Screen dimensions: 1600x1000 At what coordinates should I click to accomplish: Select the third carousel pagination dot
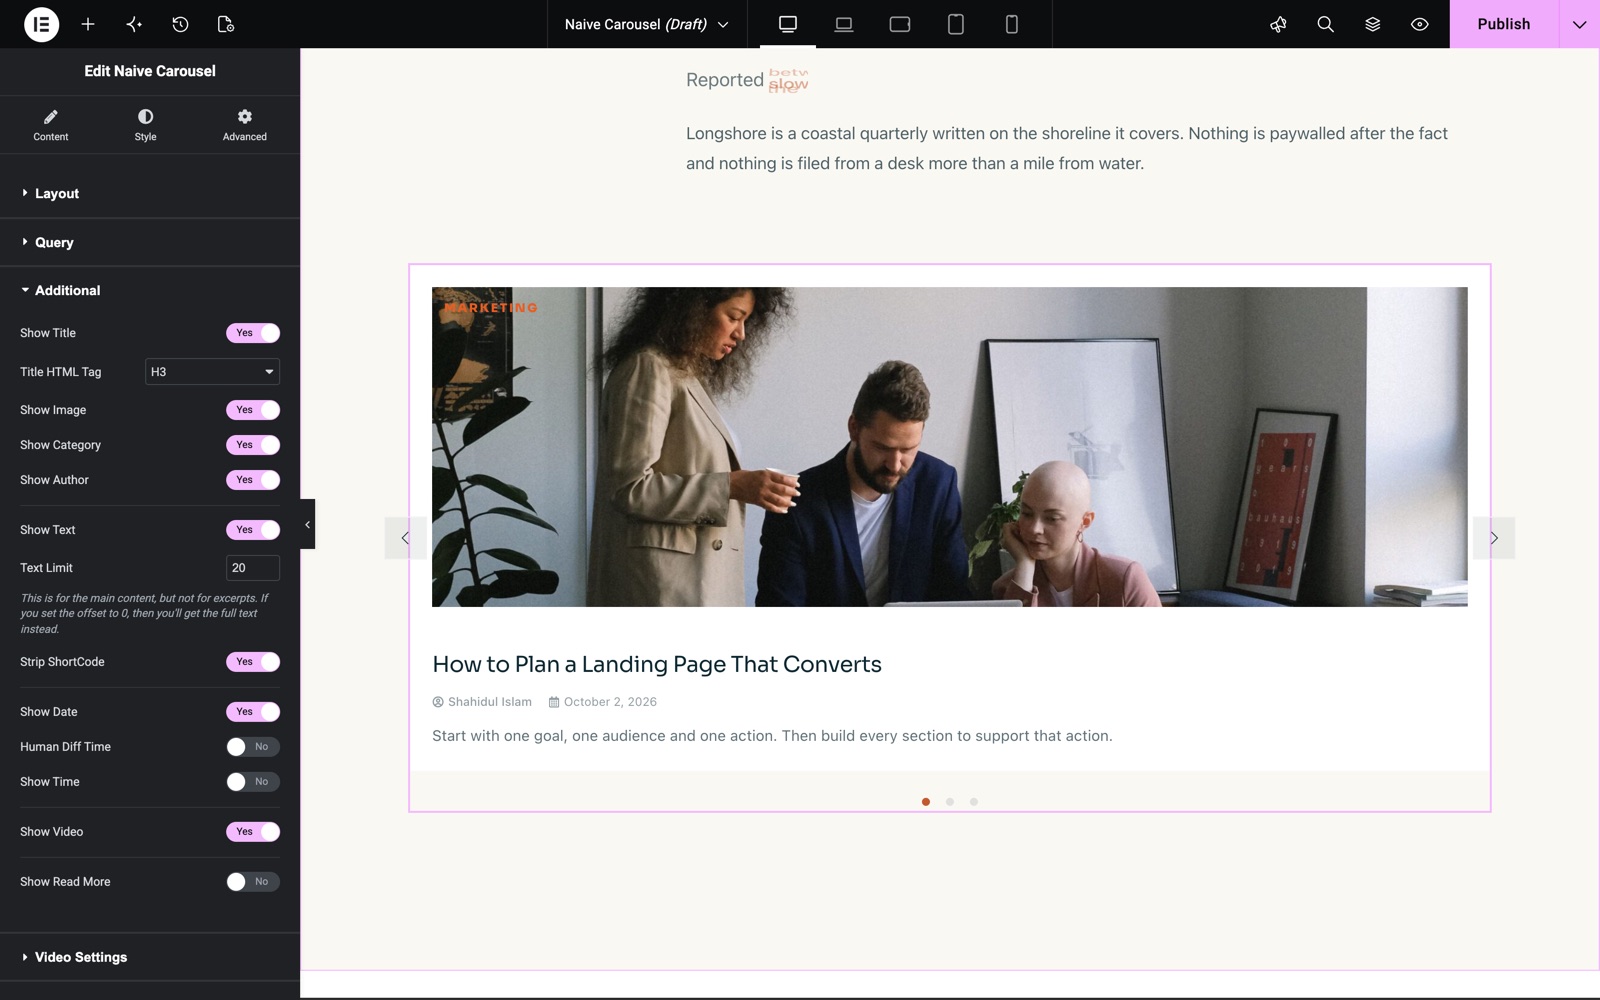[974, 802]
